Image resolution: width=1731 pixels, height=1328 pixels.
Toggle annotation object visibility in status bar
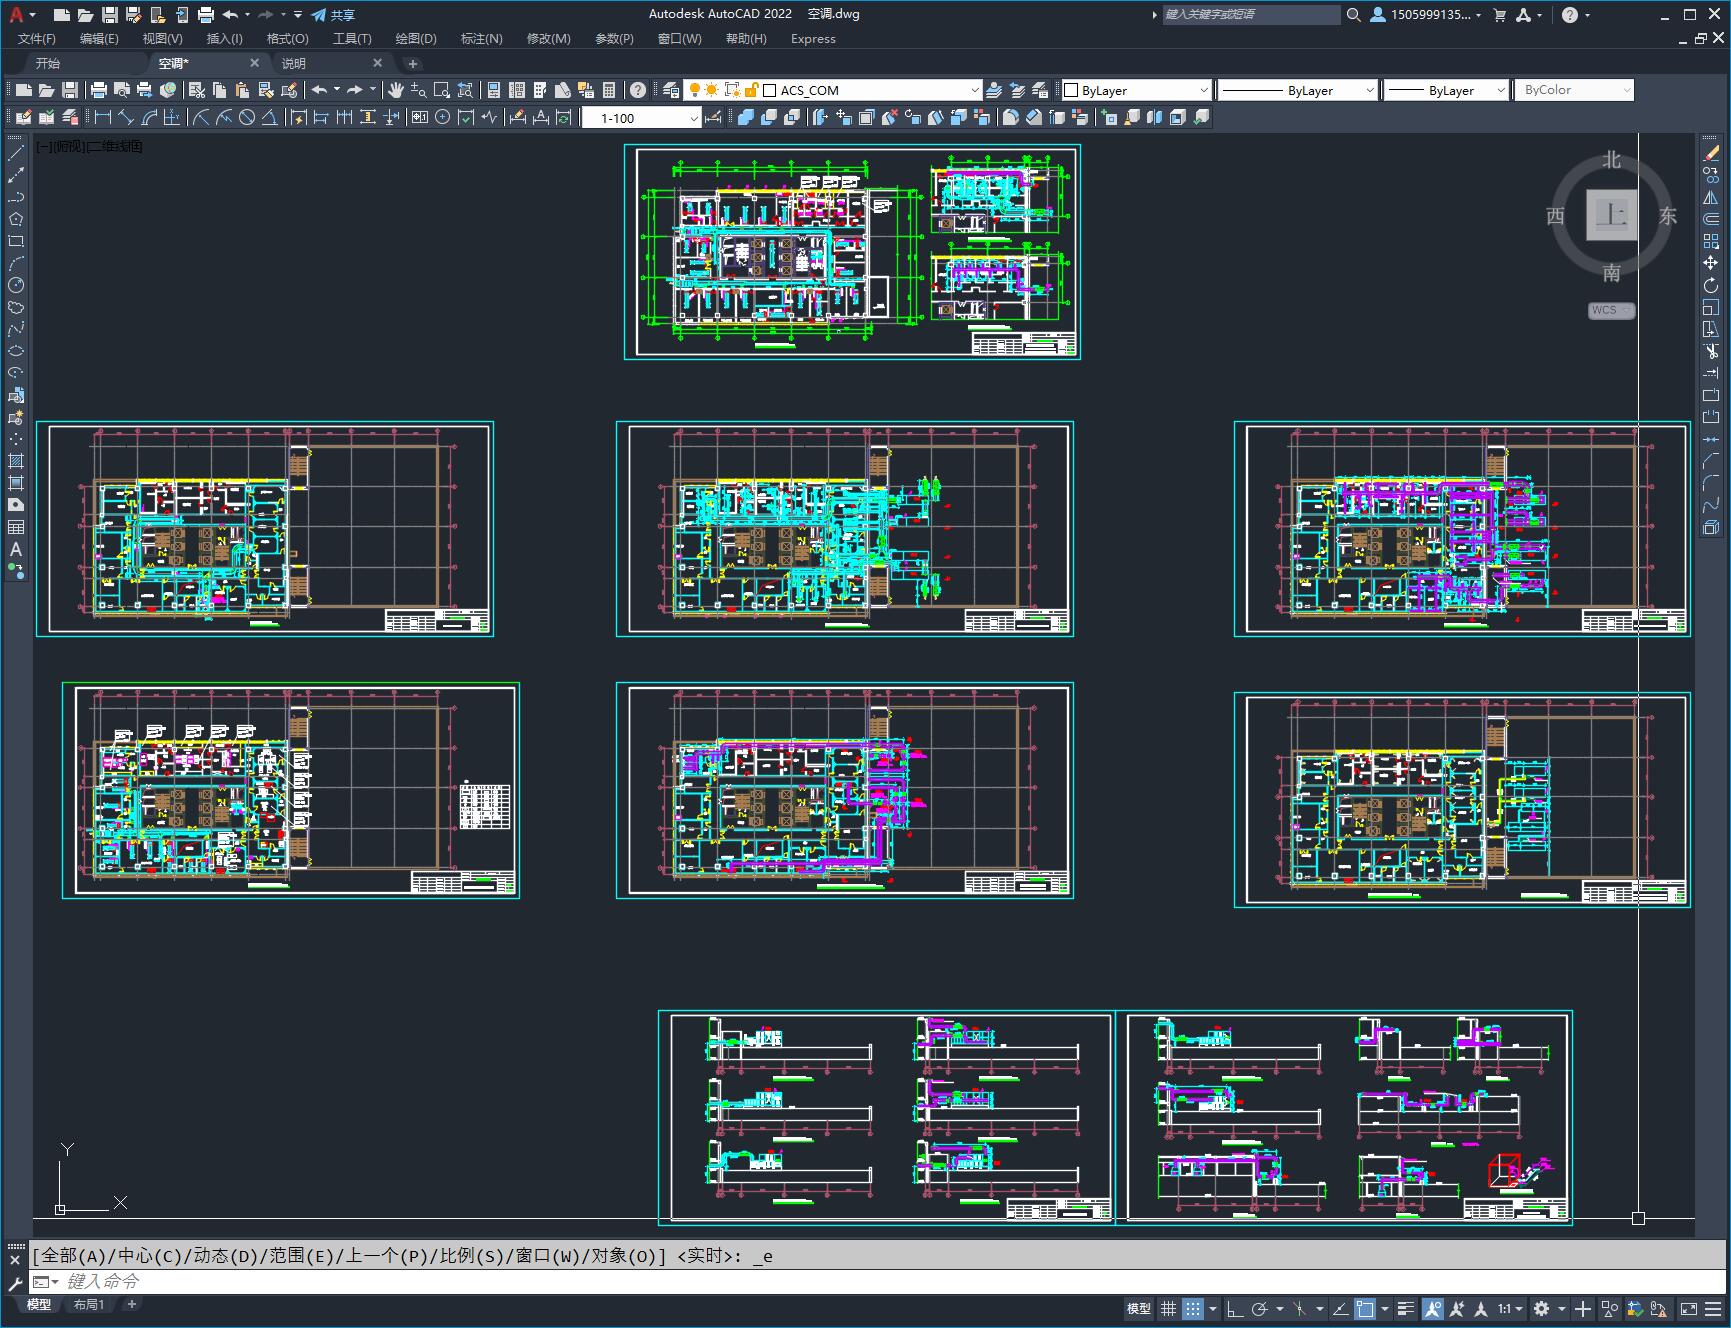(1433, 1308)
